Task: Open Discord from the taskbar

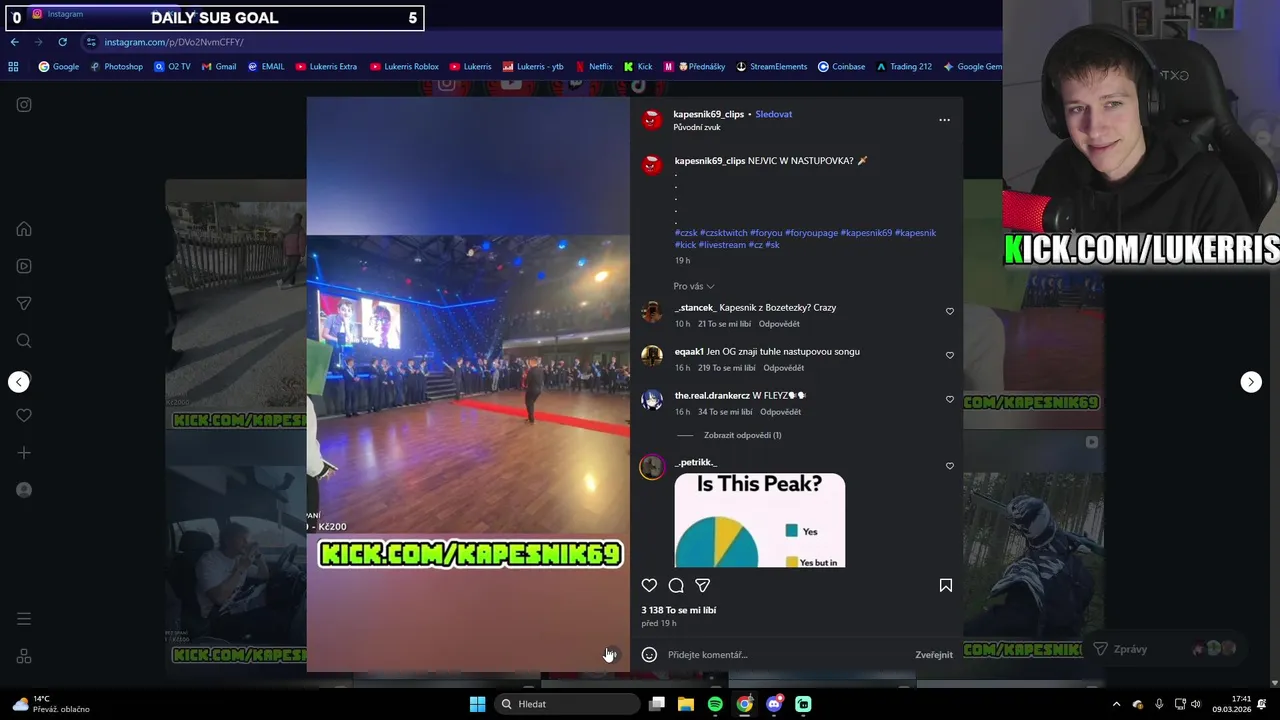Action: (x=774, y=704)
